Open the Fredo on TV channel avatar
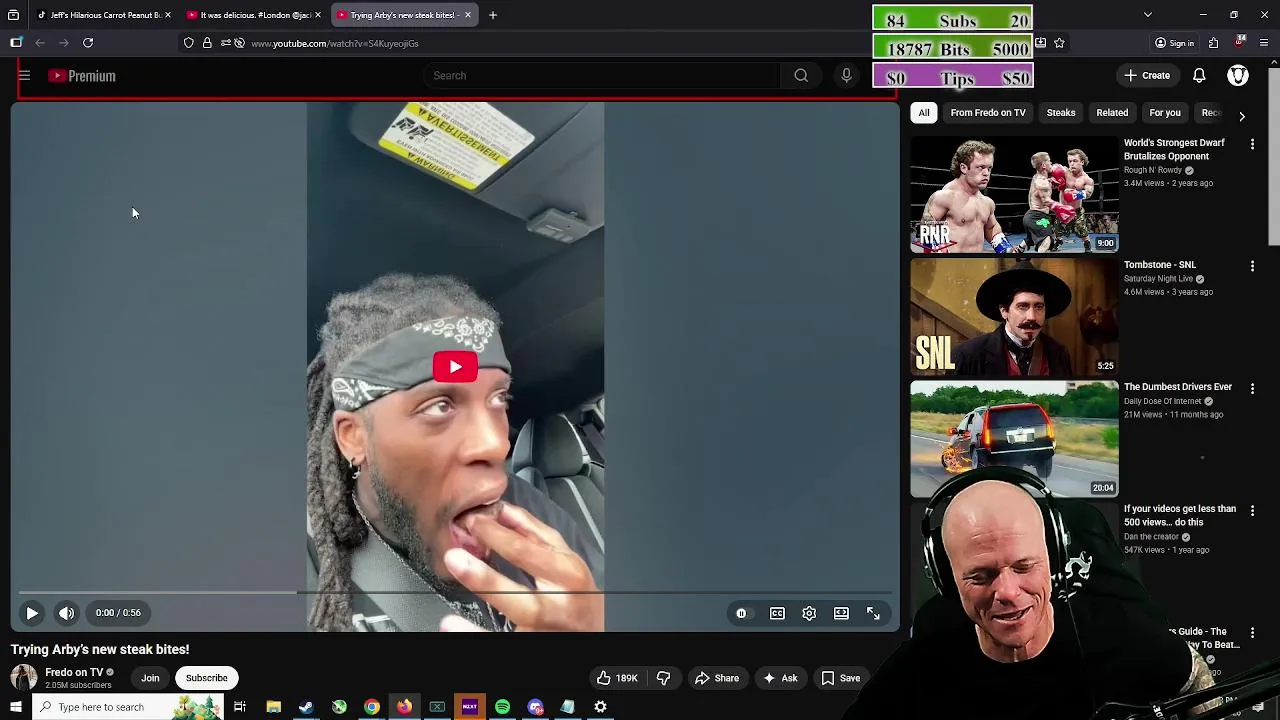1280x720 pixels. [x=24, y=678]
